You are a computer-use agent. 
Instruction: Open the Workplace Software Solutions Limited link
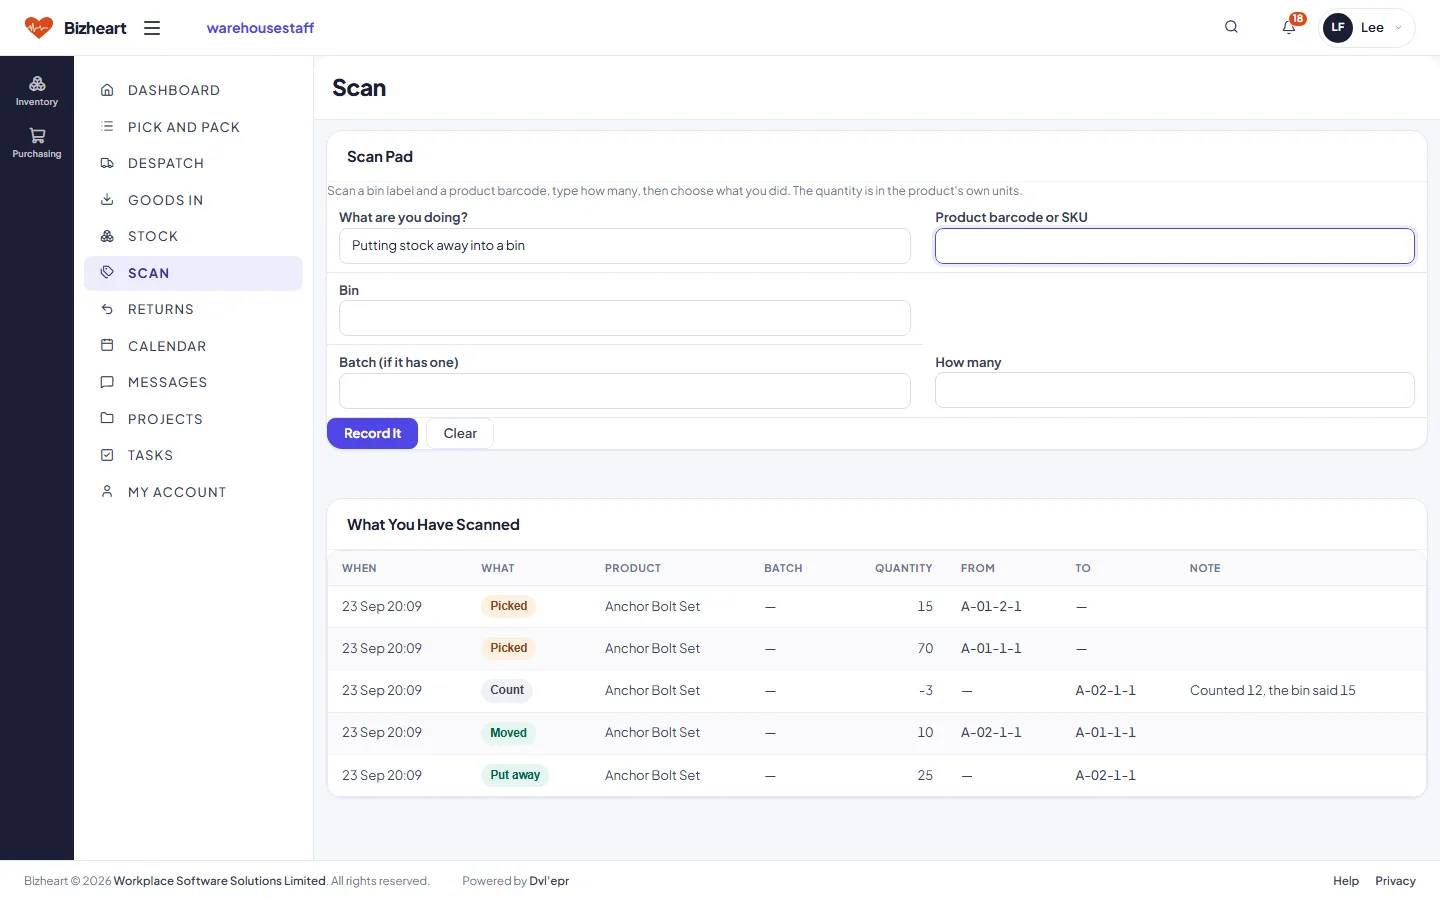220,881
